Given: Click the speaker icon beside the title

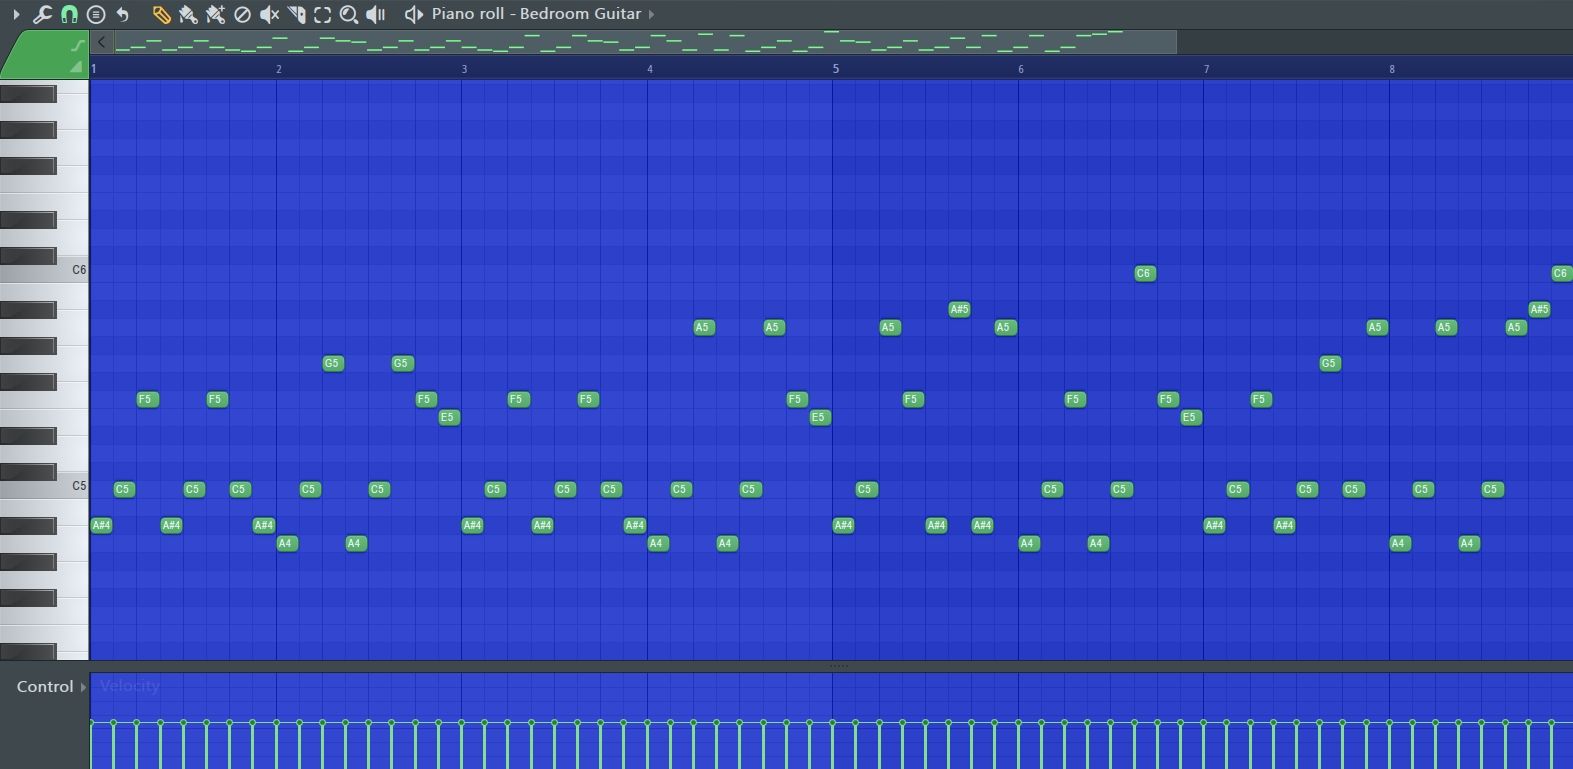Looking at the screenshot, I should (413, 14).
